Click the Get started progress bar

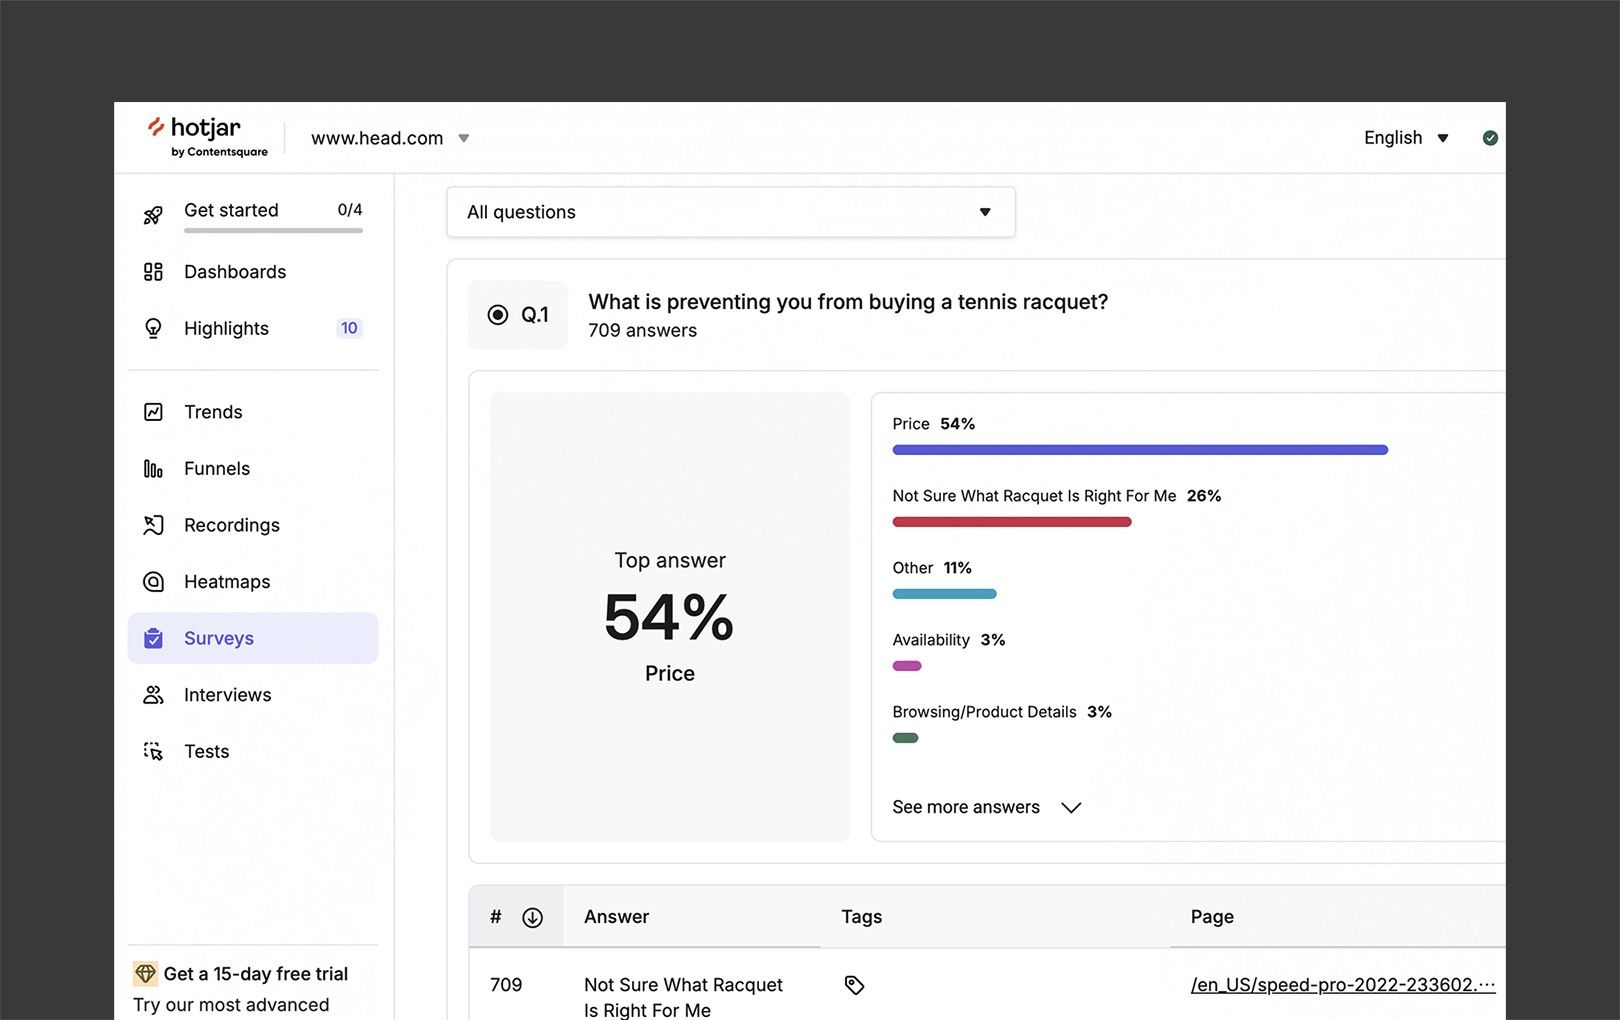click(273, 231)
